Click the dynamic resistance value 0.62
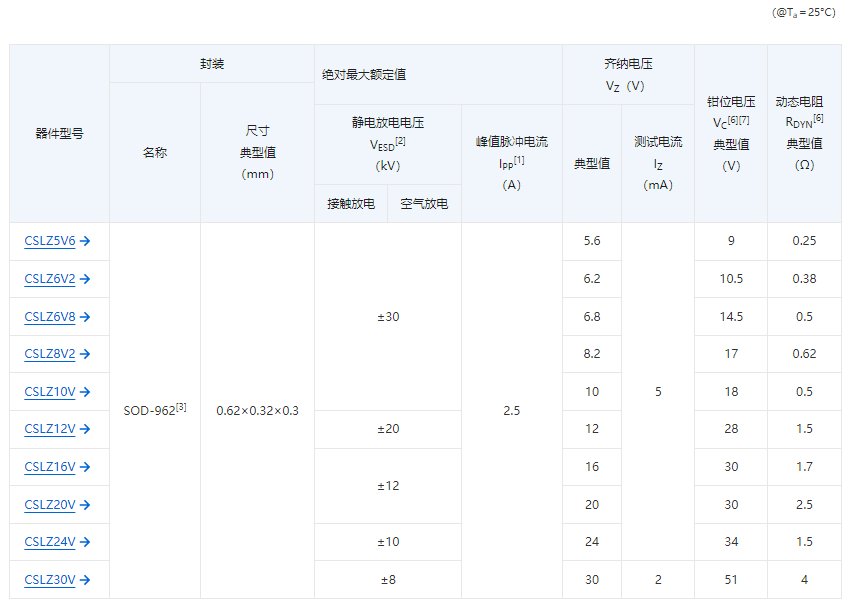 [804, 354]
